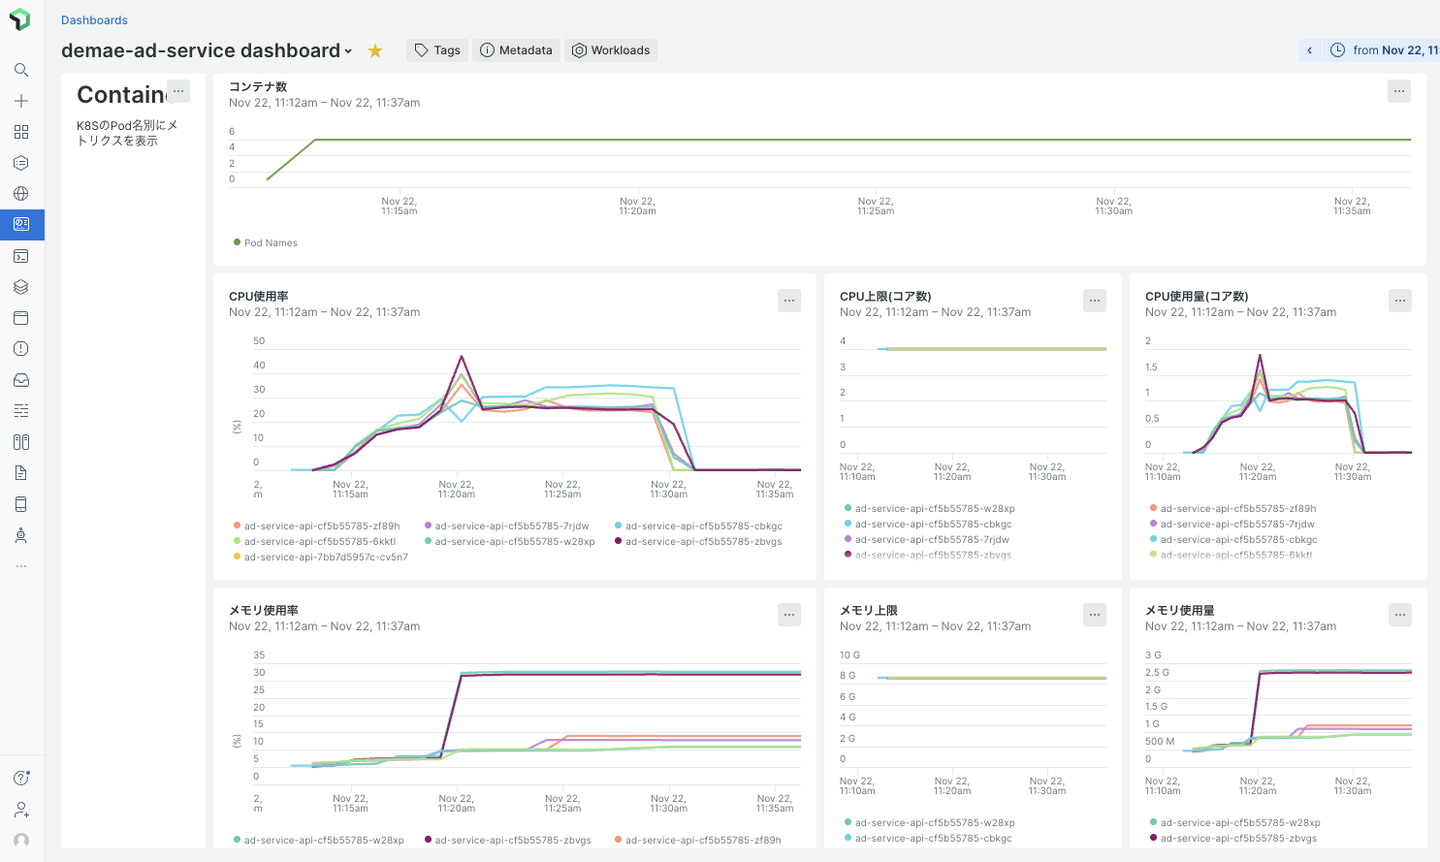Open the search icon in the left sidebar
This screenshot has height=862, width=1440.
point(21,70)
